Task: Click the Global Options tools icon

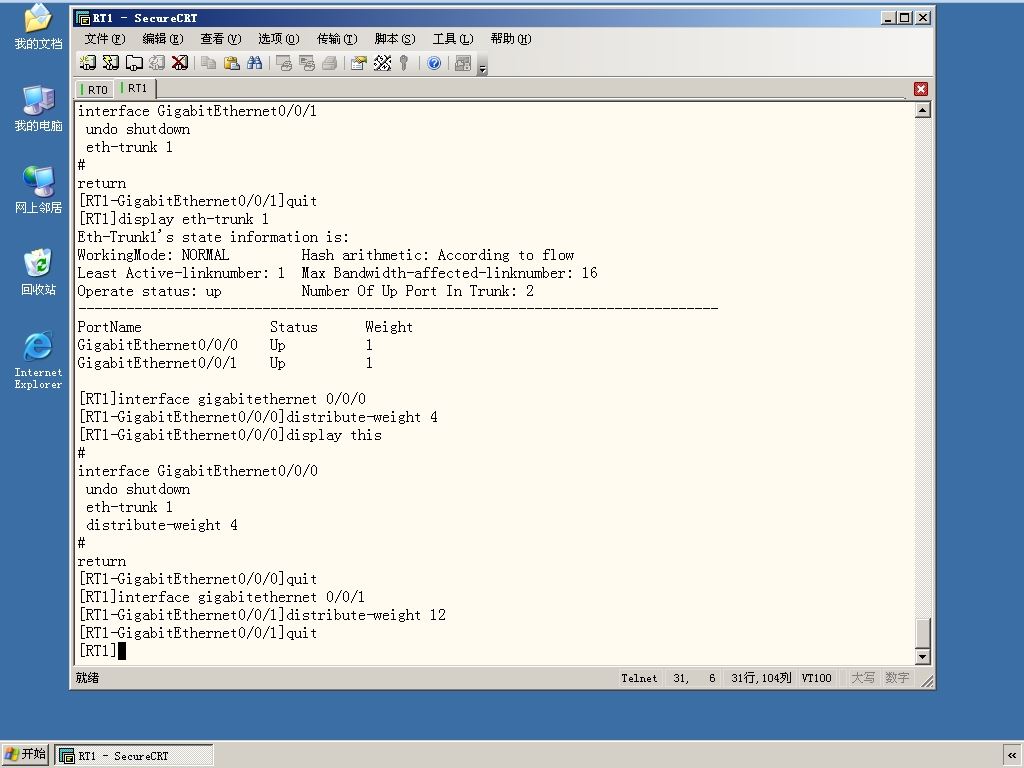Action: (x=382, y=63)
